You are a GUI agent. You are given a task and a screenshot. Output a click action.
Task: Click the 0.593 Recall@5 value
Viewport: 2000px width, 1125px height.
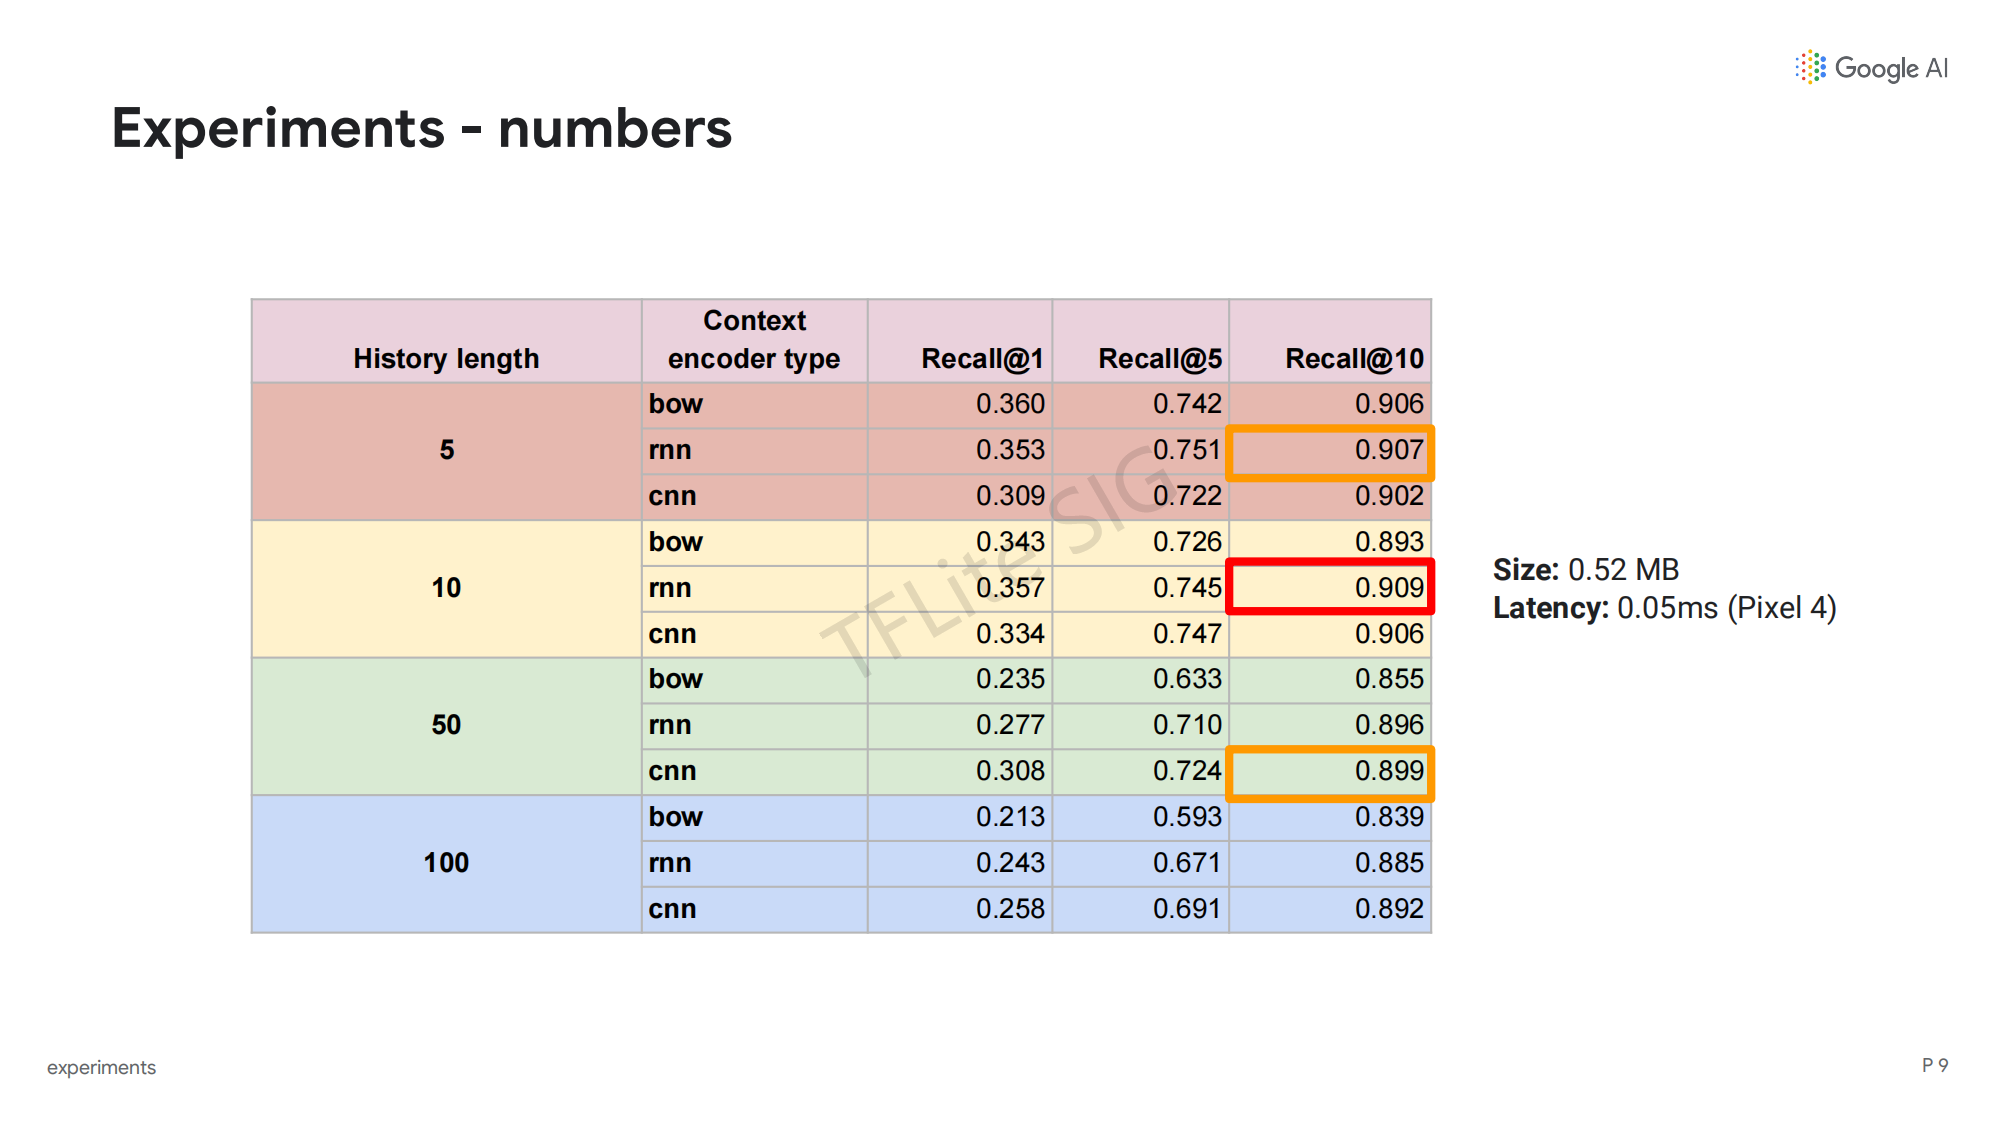pos(1187,817)
